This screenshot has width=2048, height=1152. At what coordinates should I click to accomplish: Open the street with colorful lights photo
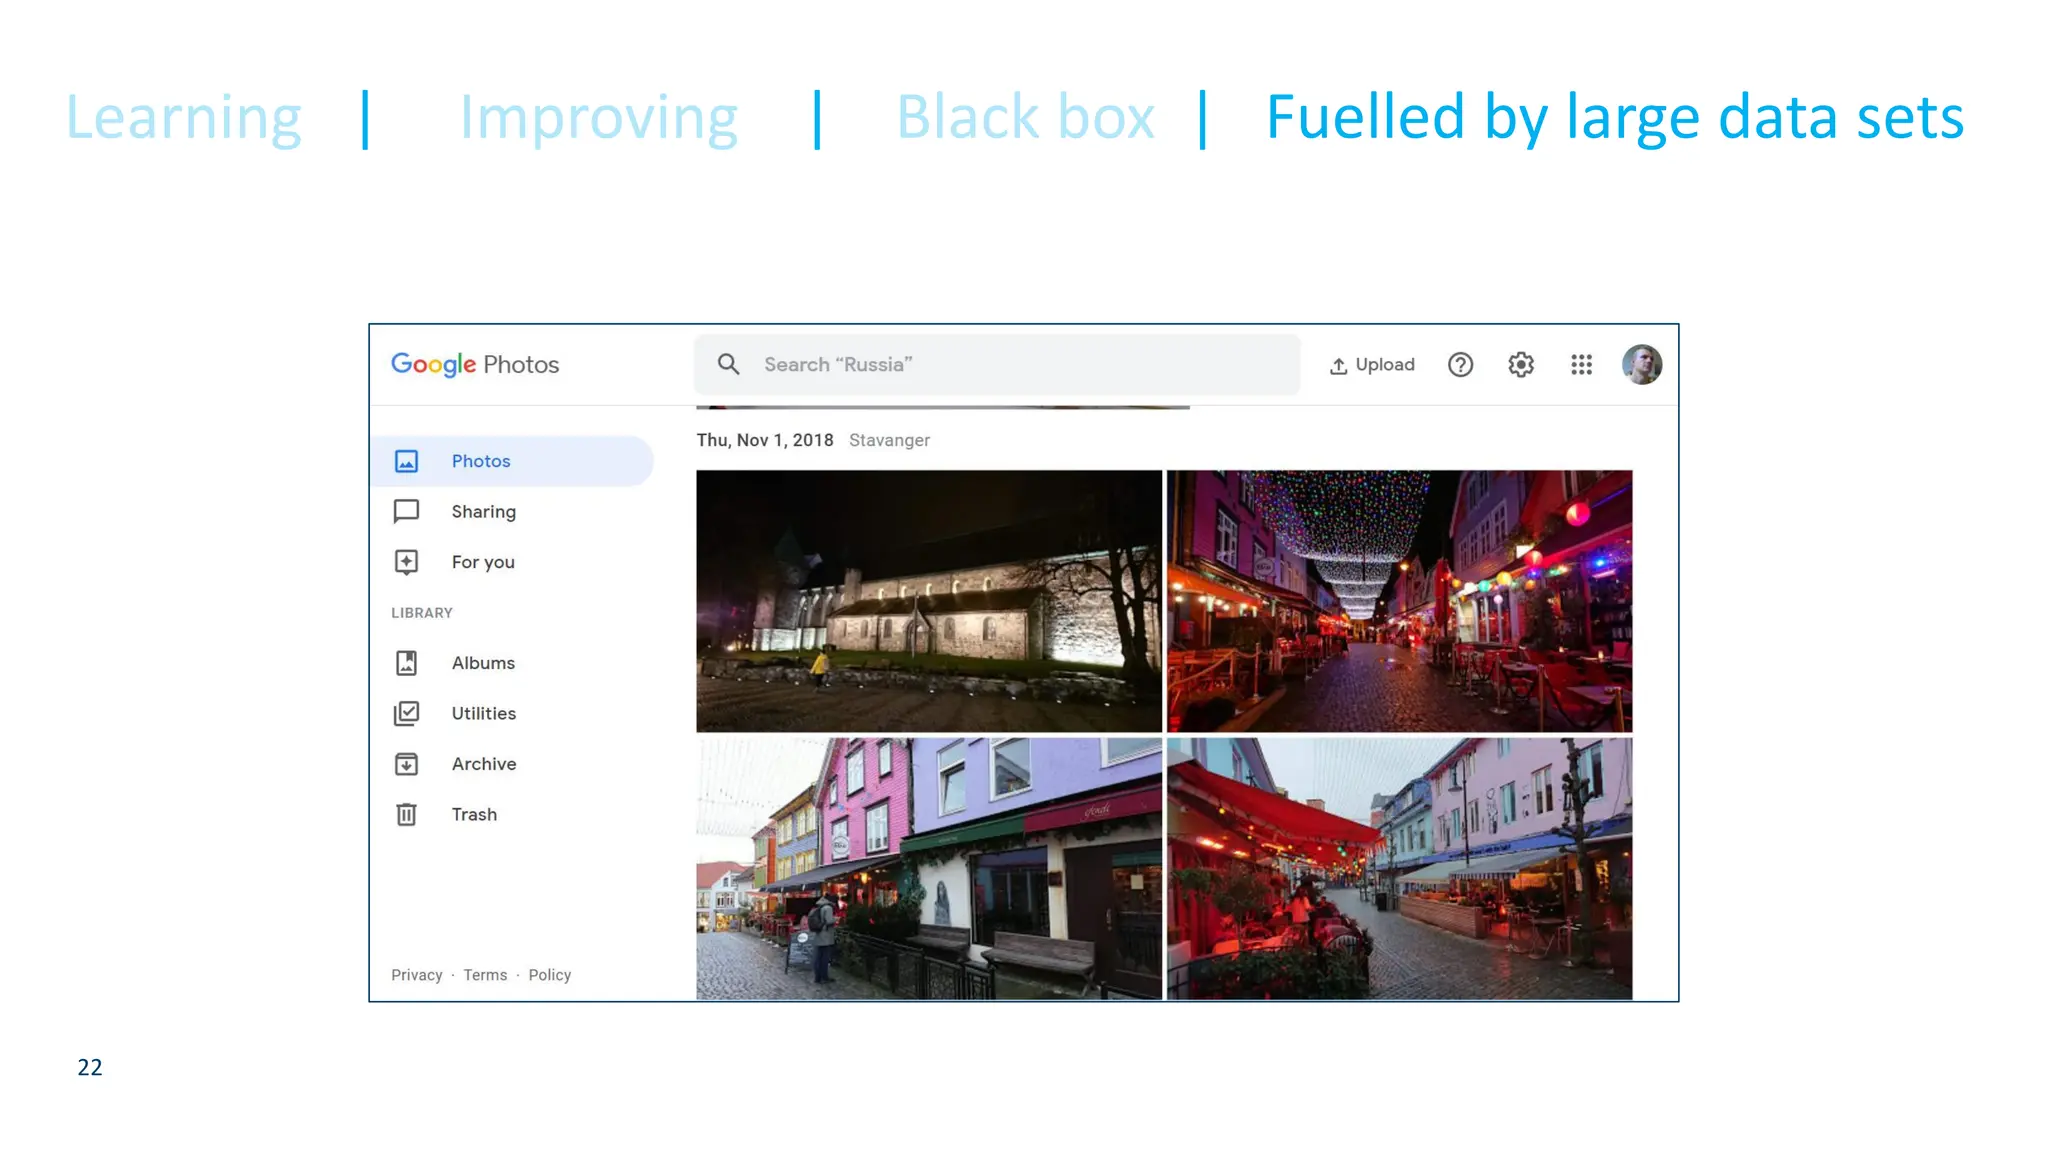click(x=1399, y=601)
